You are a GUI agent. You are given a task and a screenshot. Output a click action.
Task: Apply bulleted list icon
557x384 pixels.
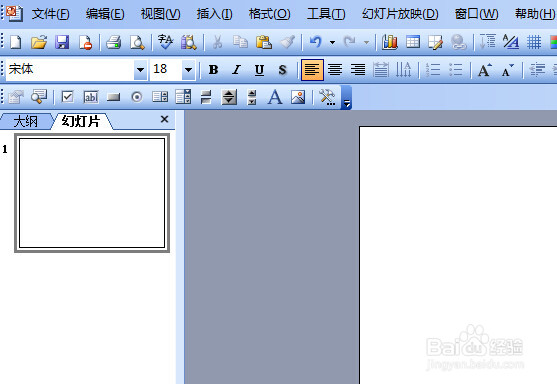click(456, 70)
